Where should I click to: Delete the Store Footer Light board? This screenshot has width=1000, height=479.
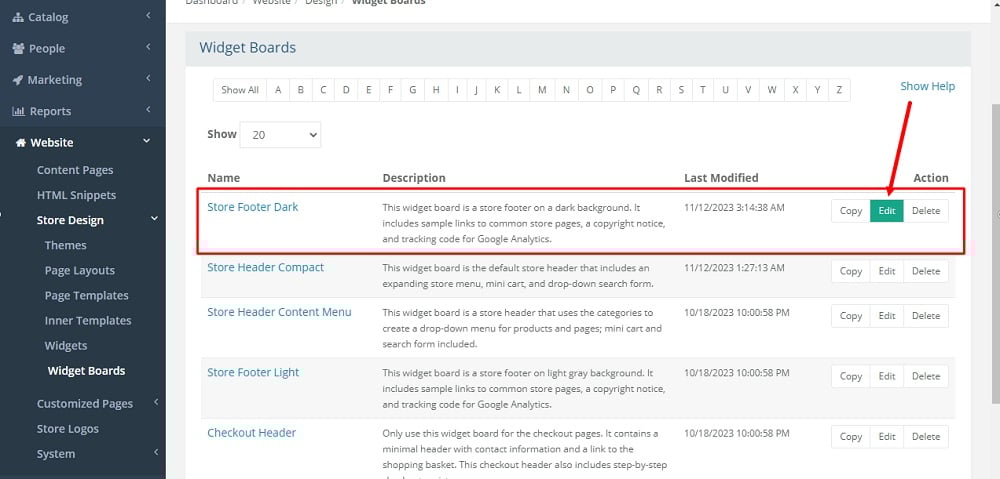pyautogui.click(x=926, y=376)
